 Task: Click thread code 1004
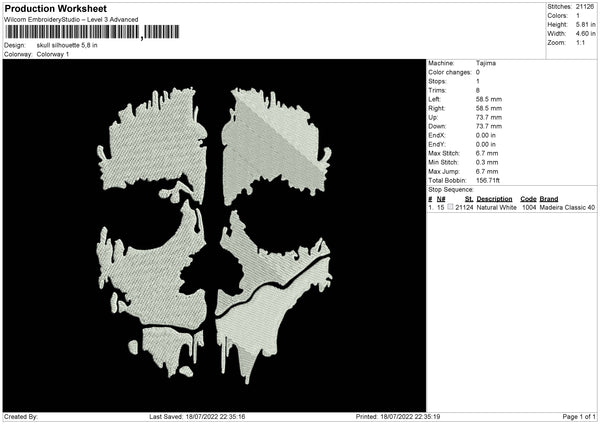pos(529,207)
